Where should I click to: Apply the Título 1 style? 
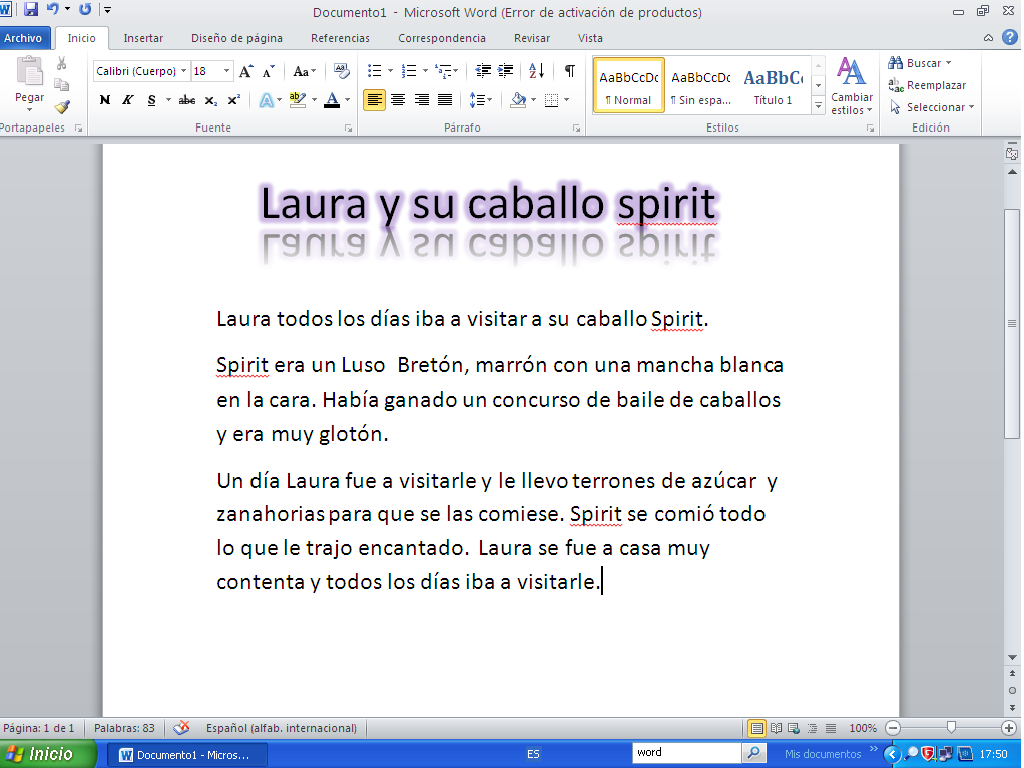click(x=773, y=86)
